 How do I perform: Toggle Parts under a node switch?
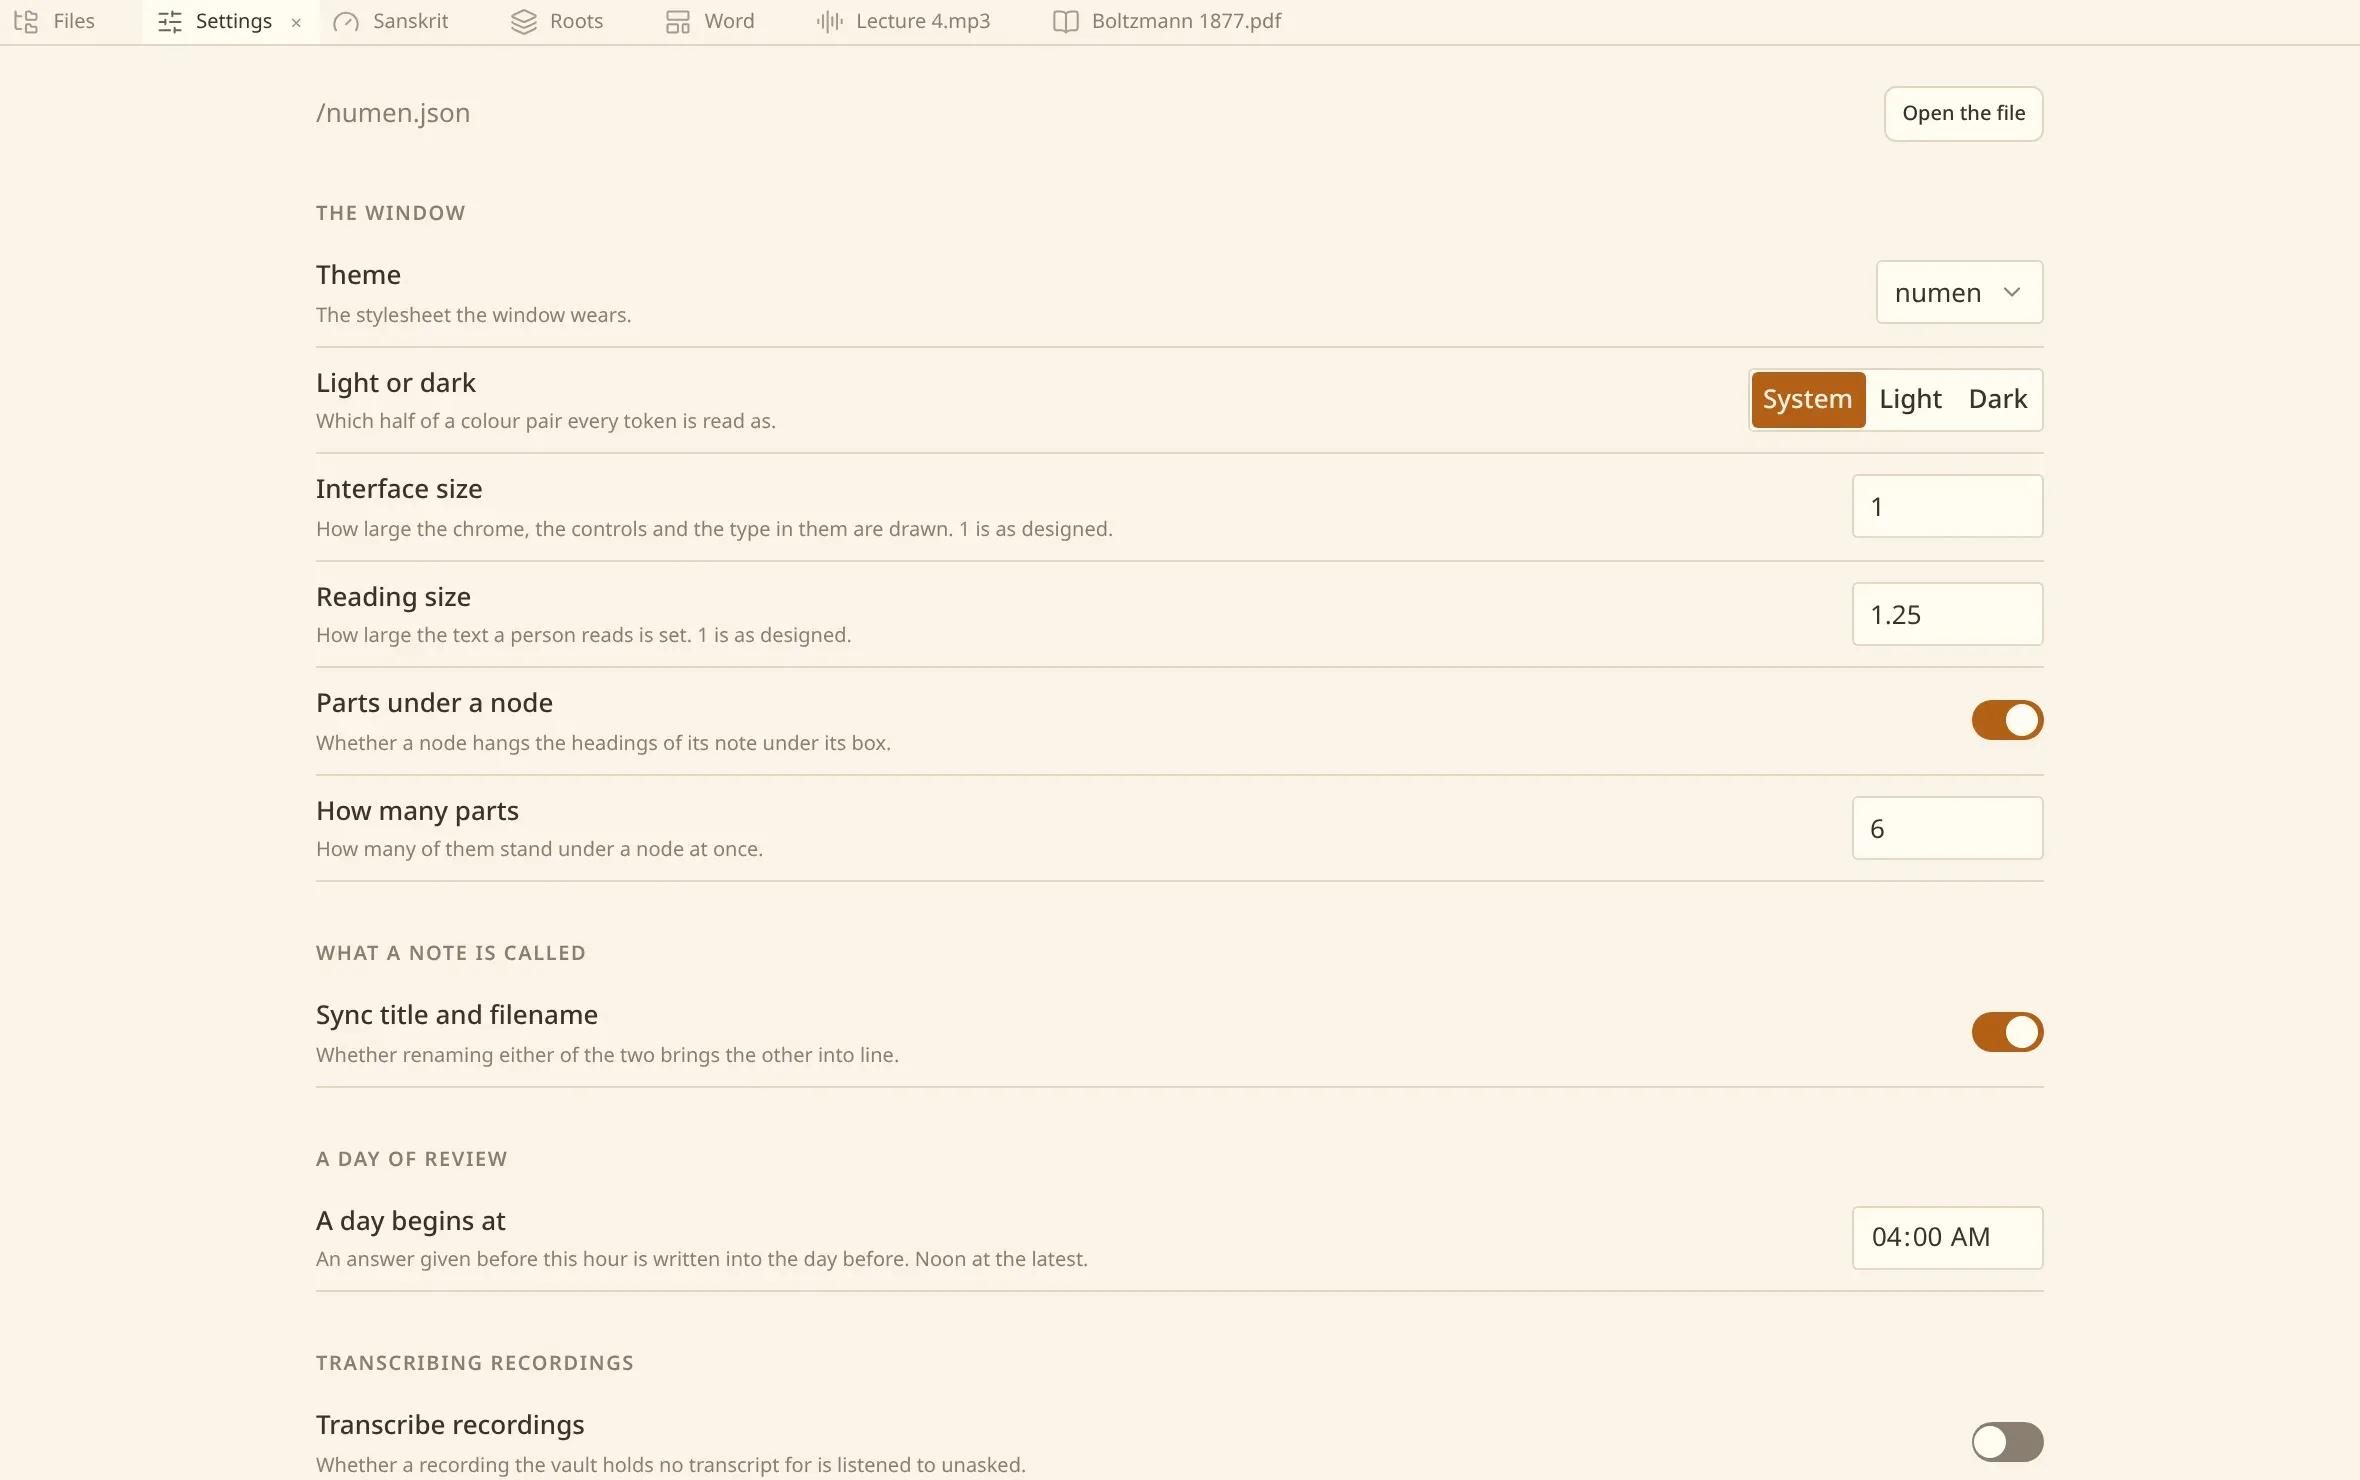coord(2007,720)
